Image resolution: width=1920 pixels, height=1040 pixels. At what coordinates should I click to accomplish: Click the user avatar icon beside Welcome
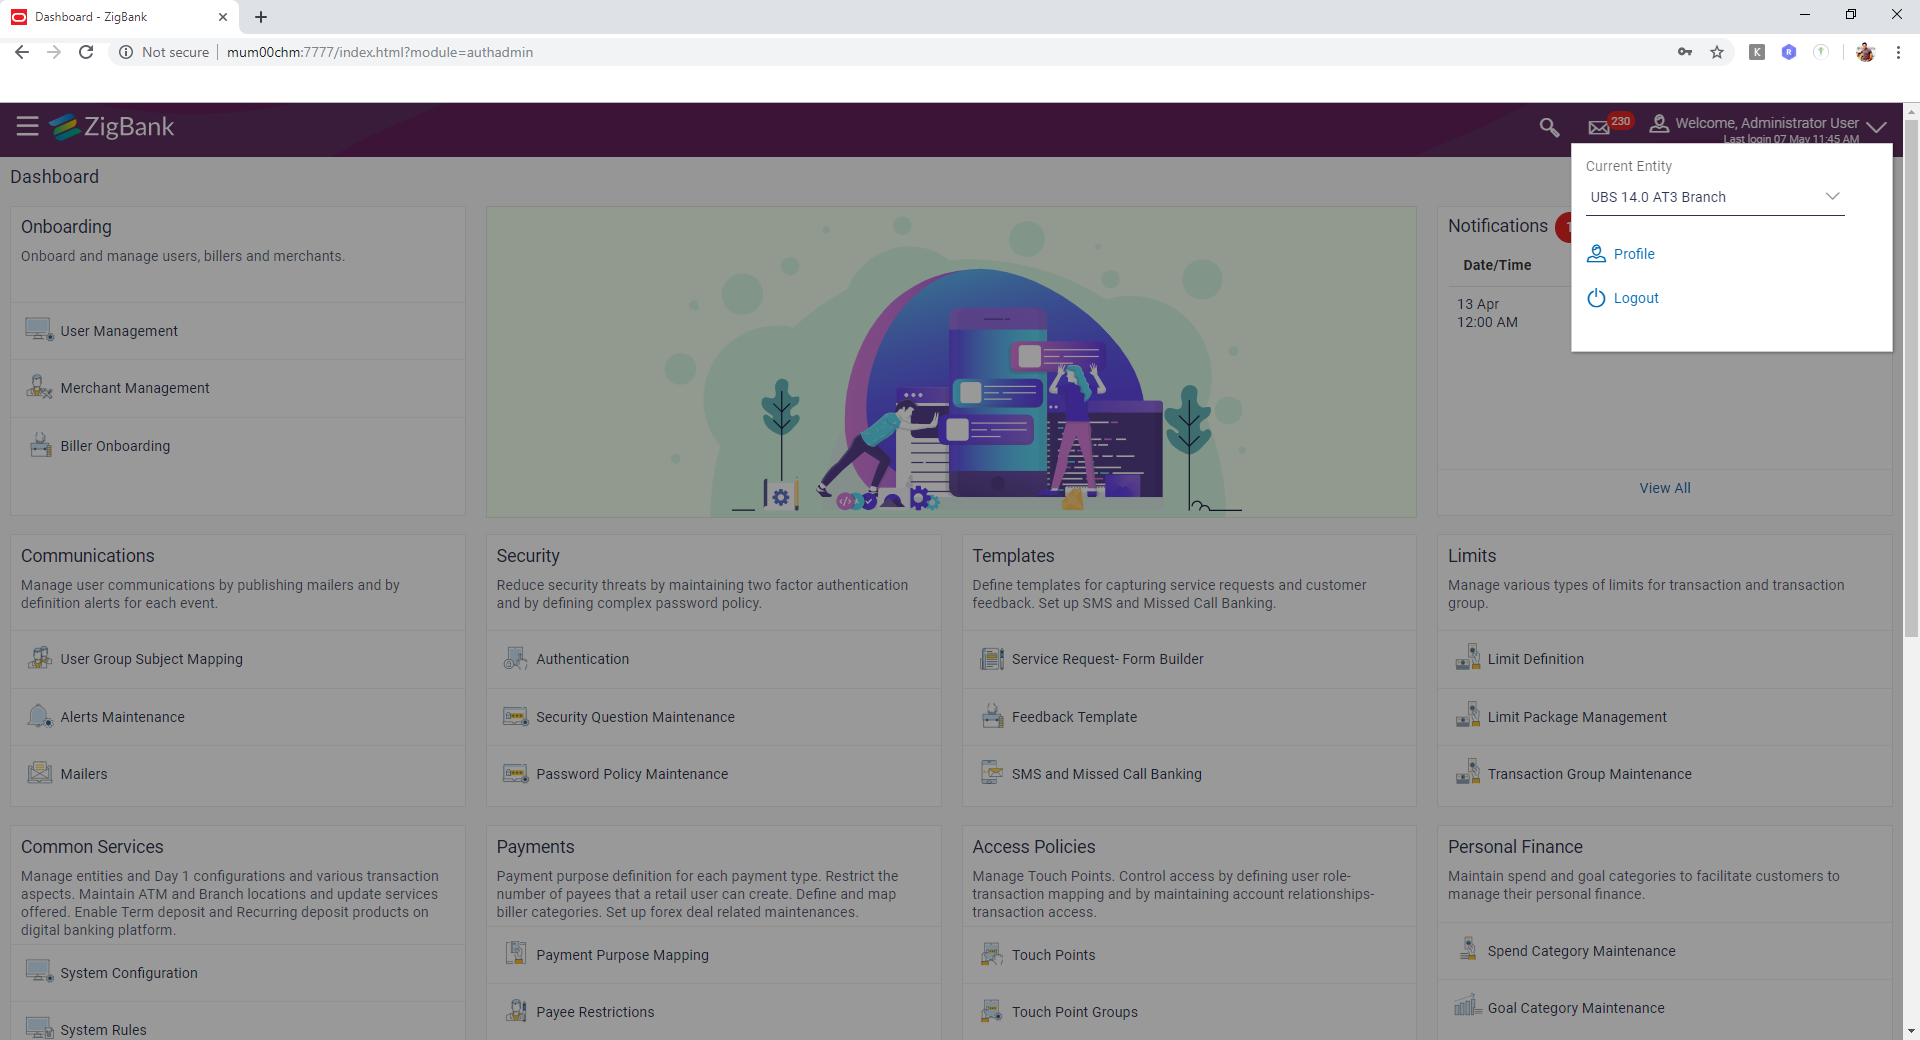coord(1659,123)
